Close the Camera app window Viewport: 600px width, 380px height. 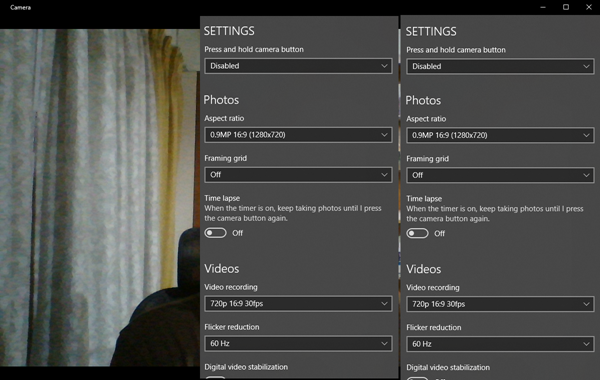click(589, 7)
